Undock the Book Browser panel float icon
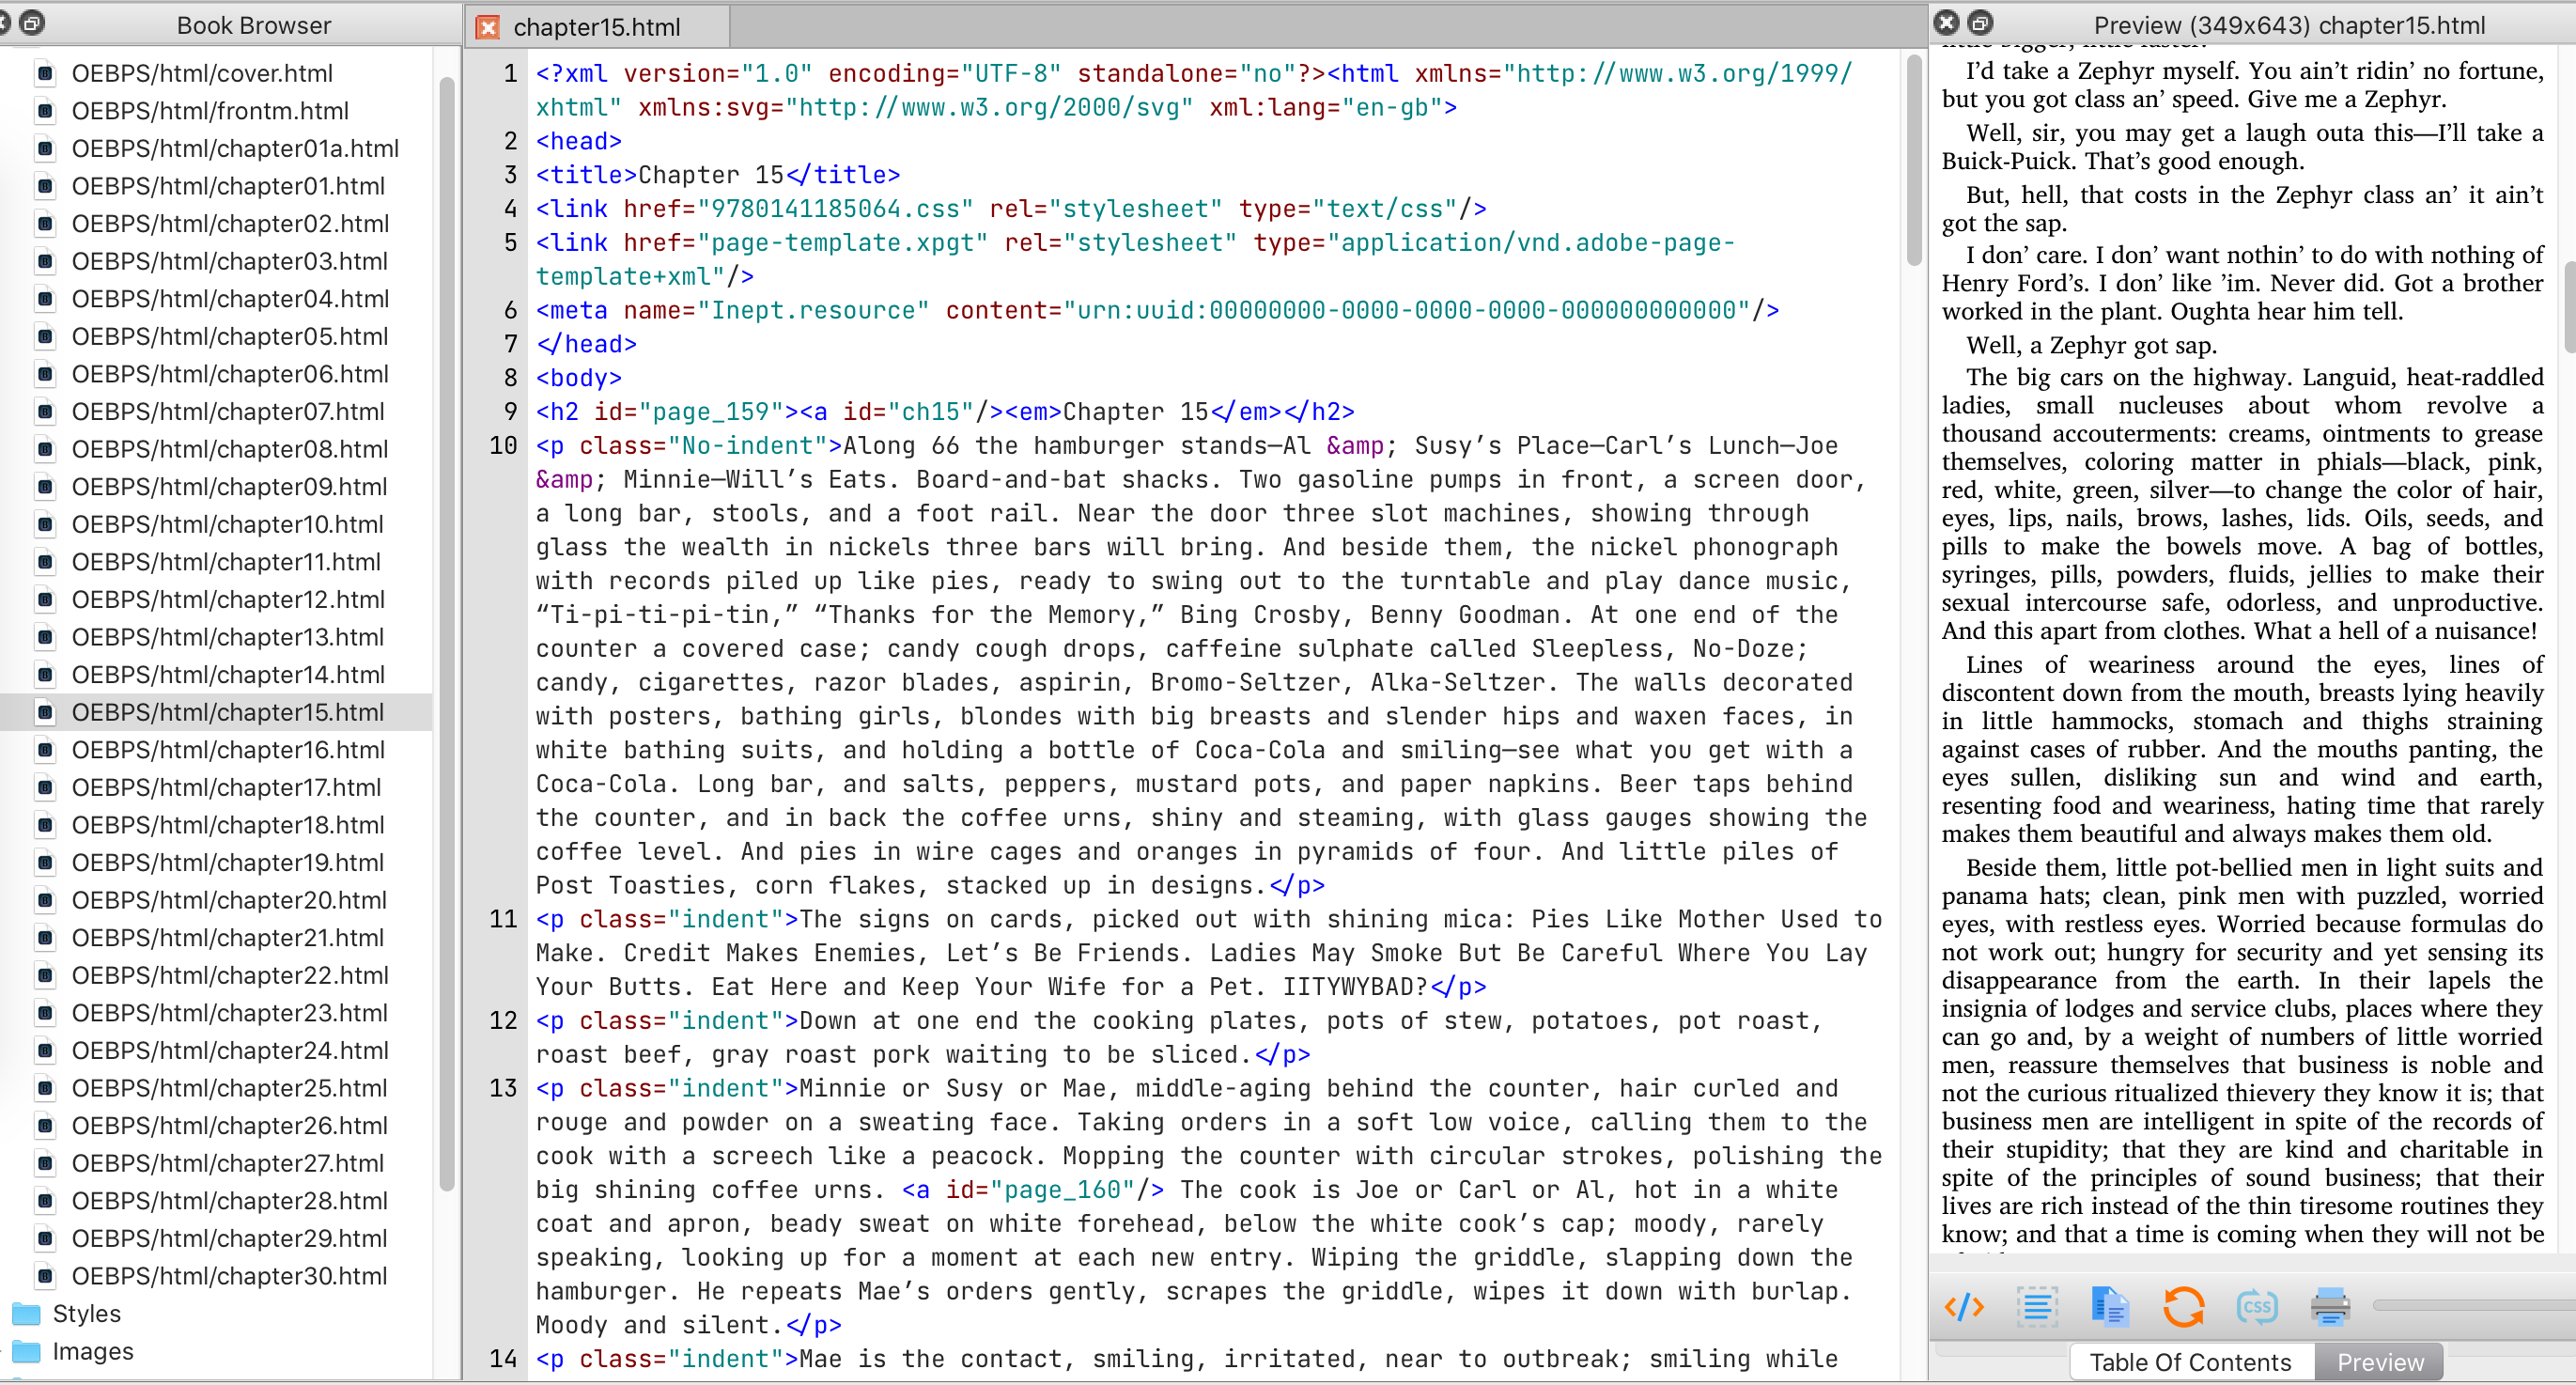2576x1385 pixels. pos(32,23)
